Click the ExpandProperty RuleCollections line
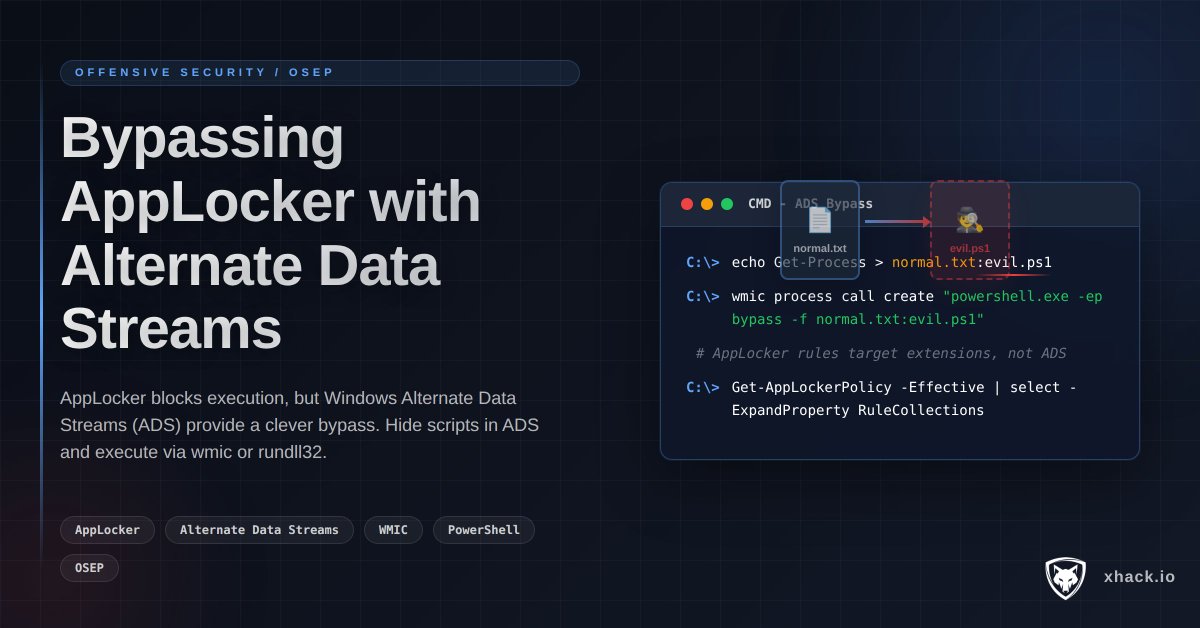Image resolution: width=1200 pixels, height=628 pixels. pyautogui.click(x=858, y=410)
